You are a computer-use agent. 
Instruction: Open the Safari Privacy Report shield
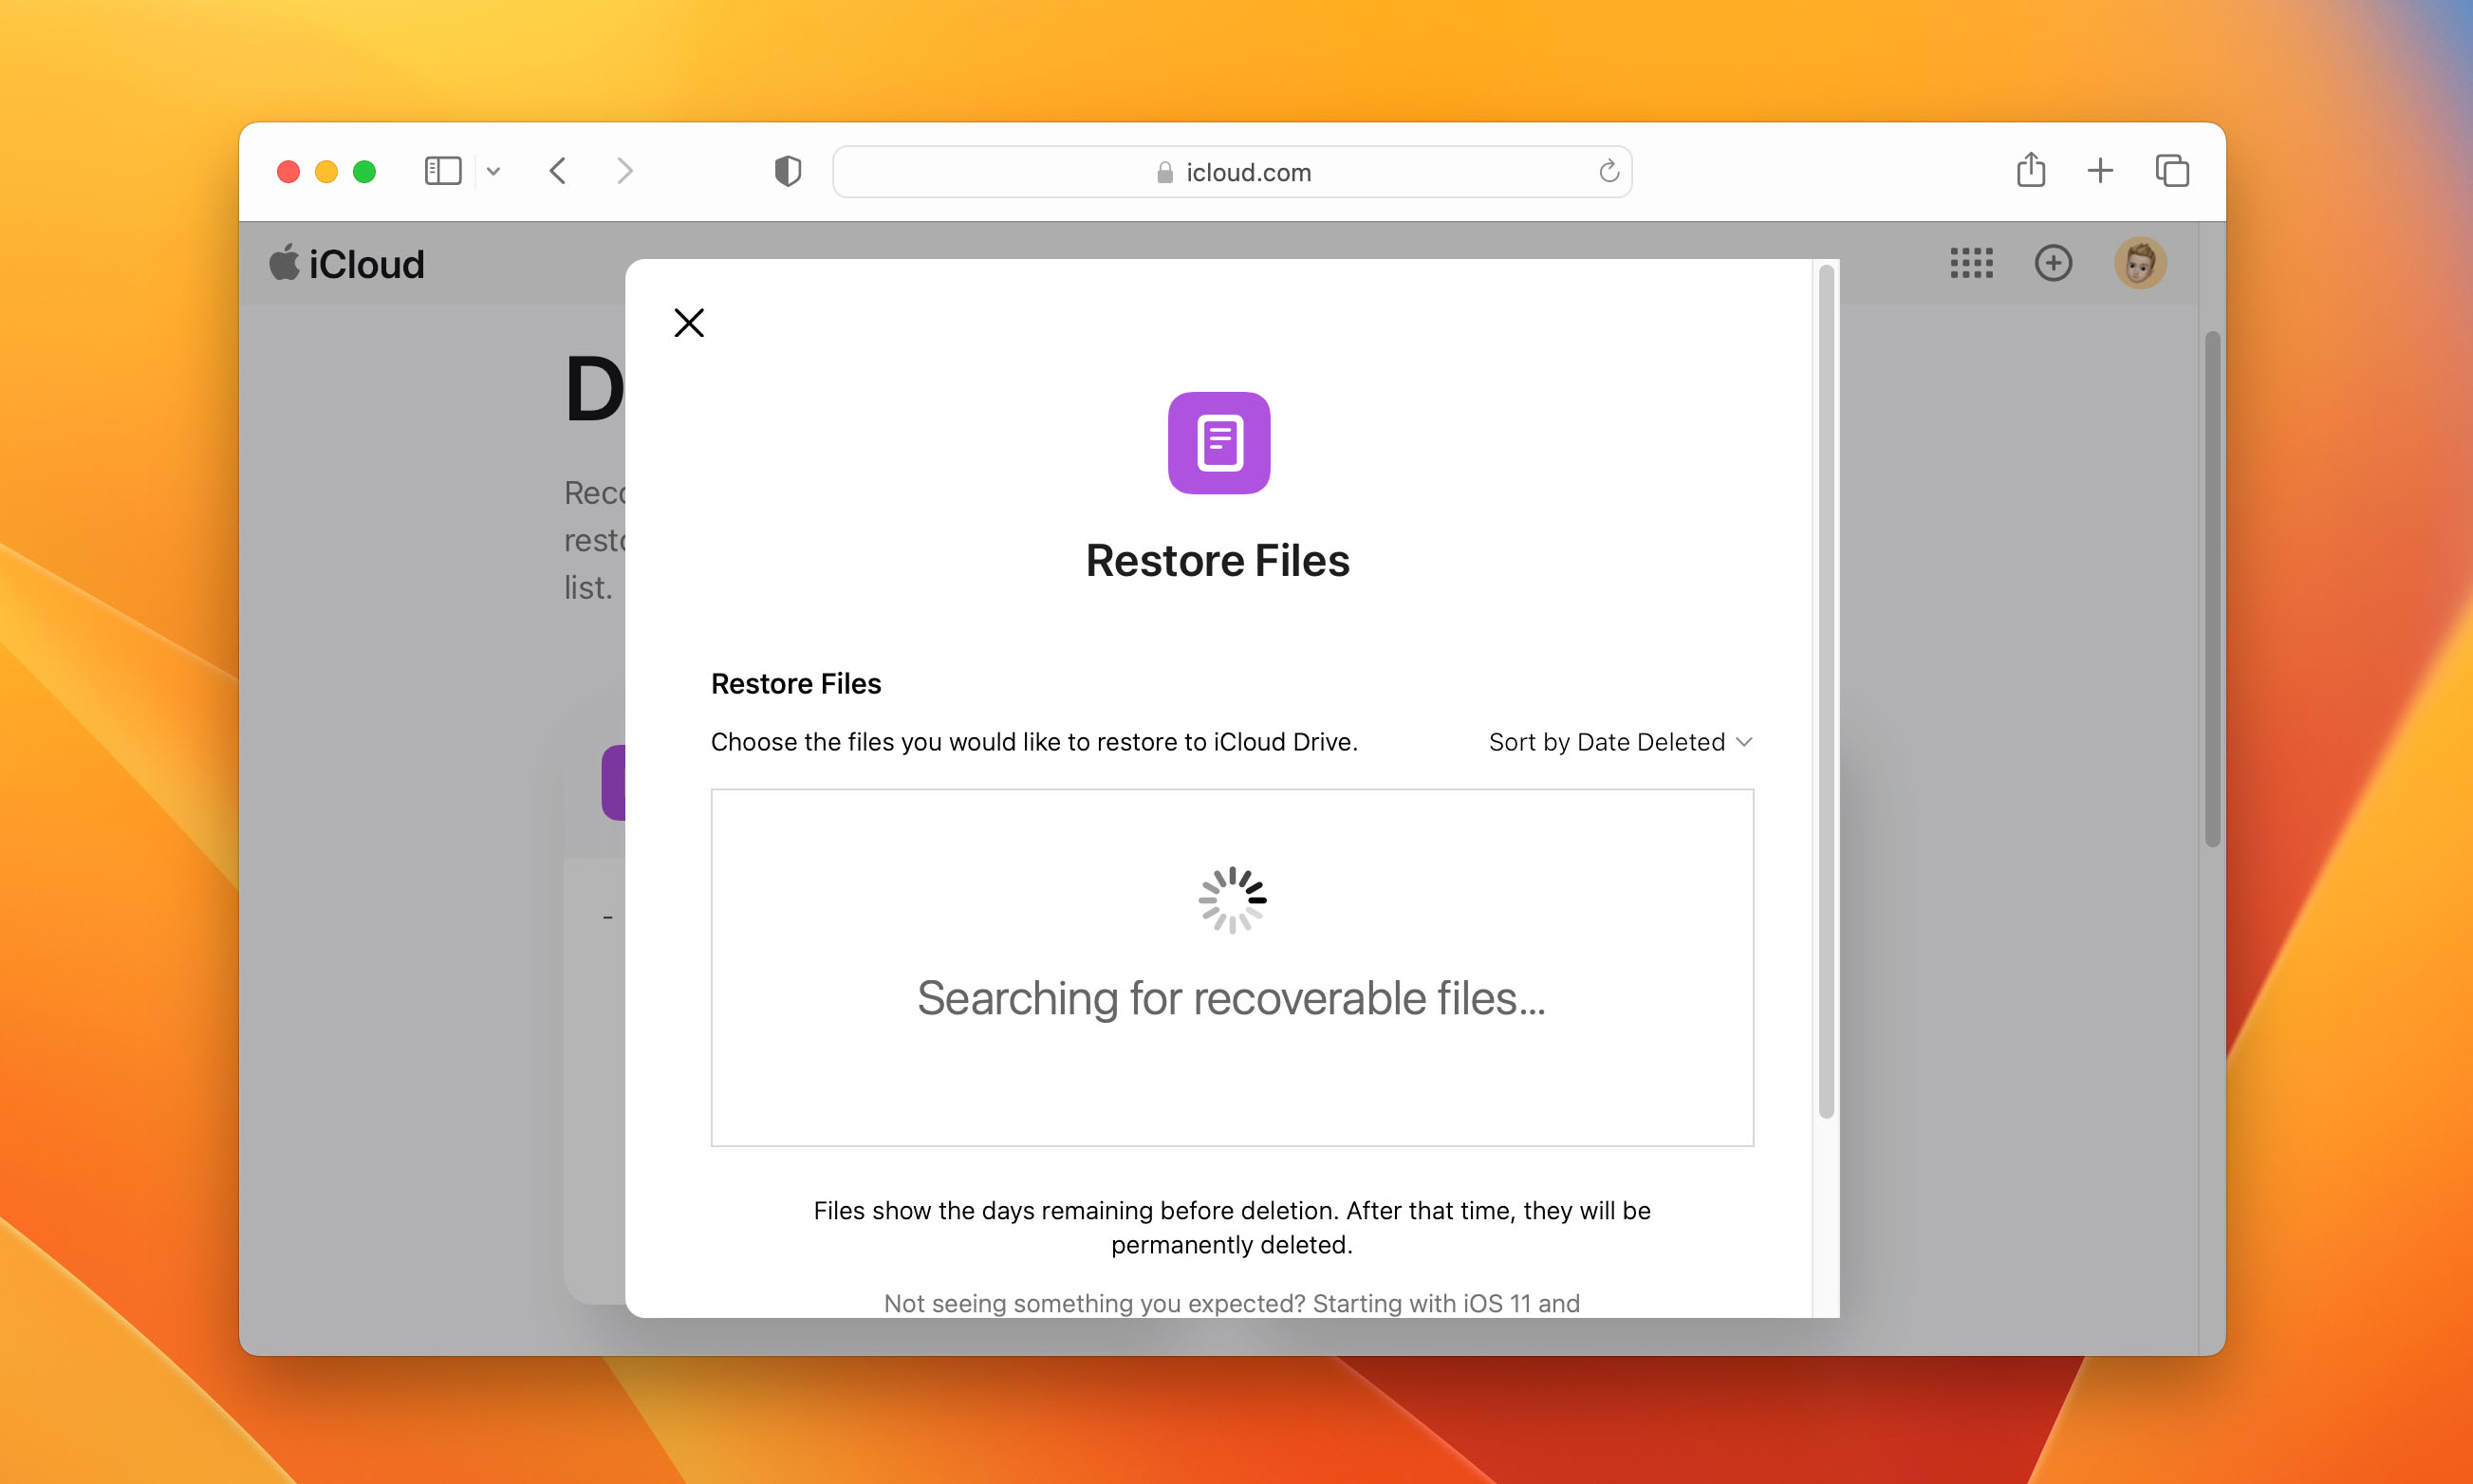pos(788,171)
